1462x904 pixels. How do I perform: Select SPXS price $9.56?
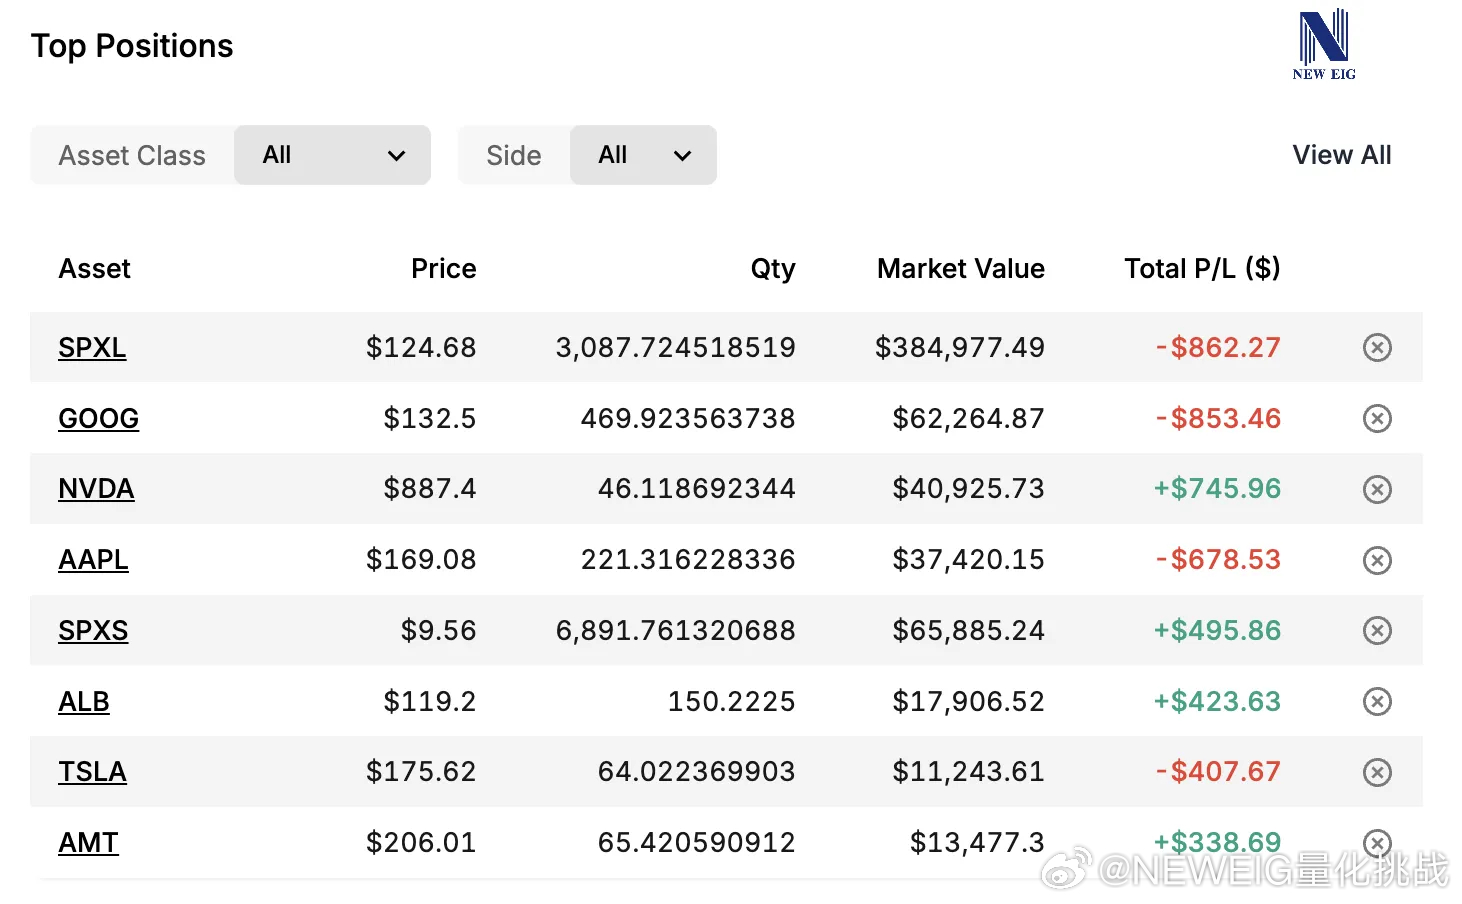(x=439, y=630)
